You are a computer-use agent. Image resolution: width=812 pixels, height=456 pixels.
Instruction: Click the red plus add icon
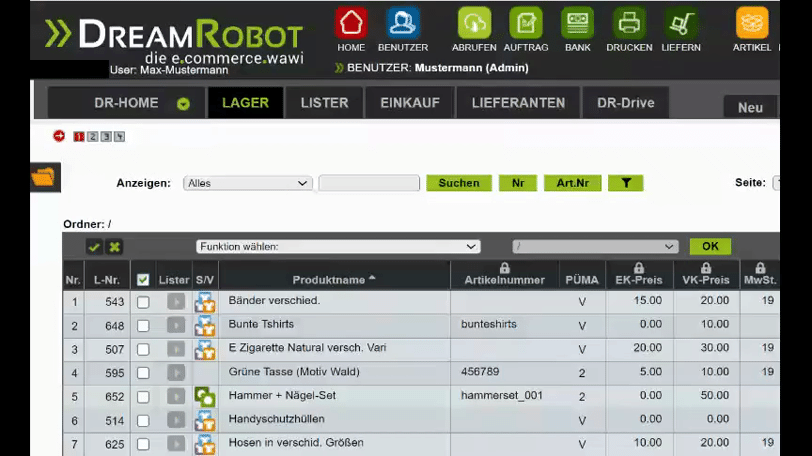pos(59,136)
